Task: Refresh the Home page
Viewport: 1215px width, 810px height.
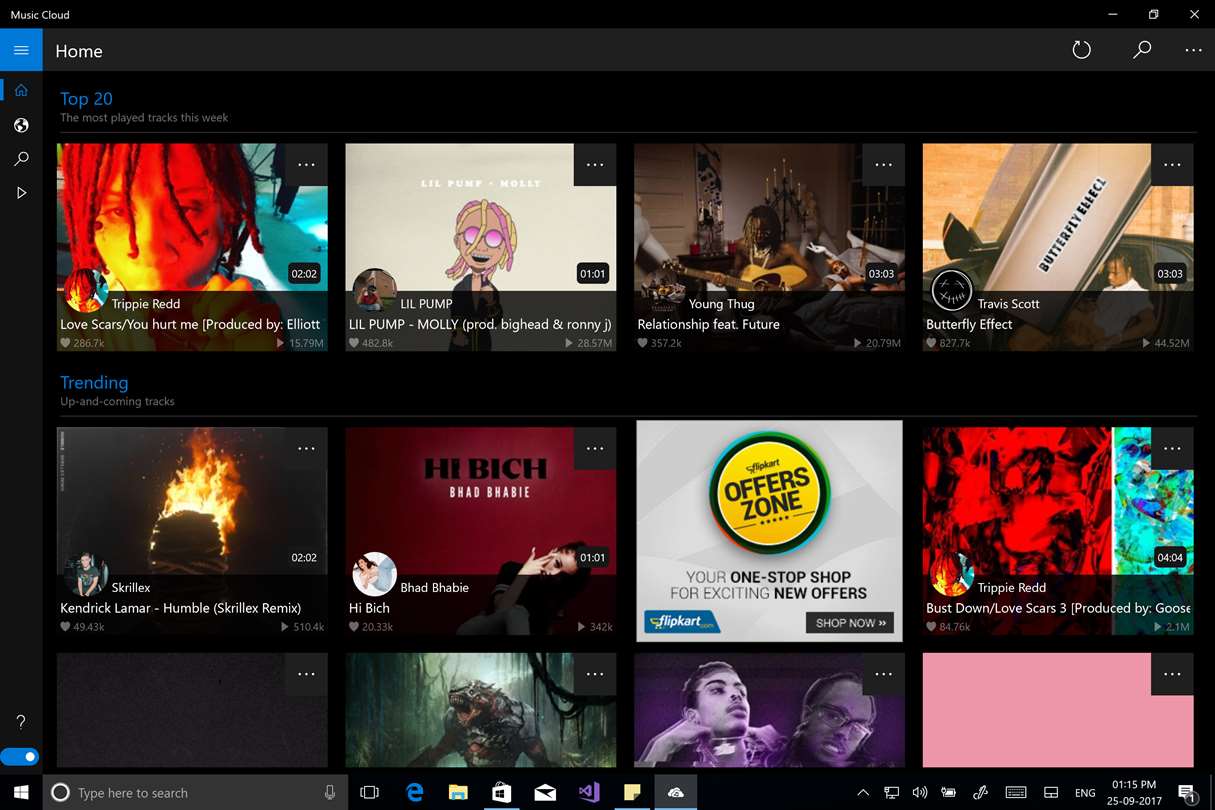Action: pos(1081,50)
